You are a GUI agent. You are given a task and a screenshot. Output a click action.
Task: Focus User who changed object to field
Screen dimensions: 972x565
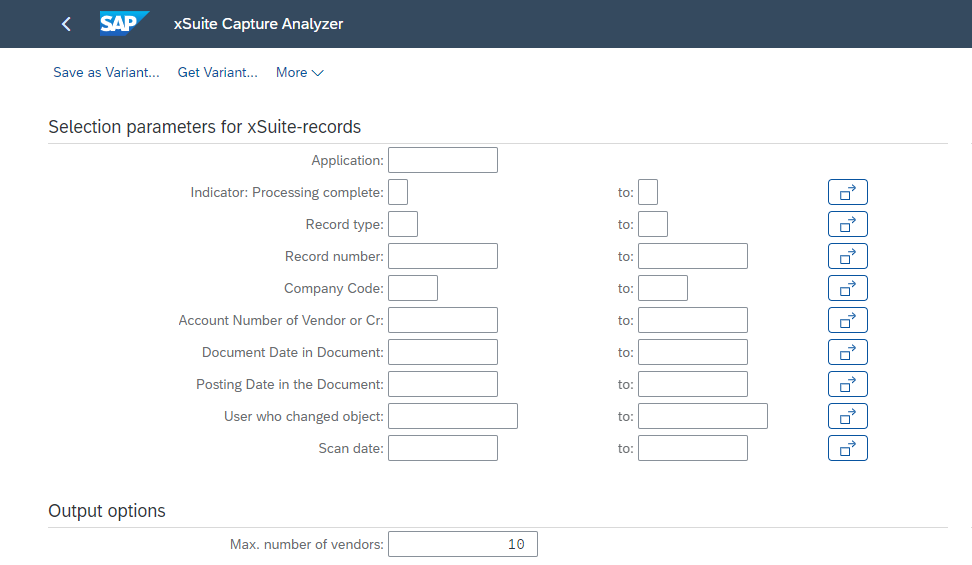(702, 416)
